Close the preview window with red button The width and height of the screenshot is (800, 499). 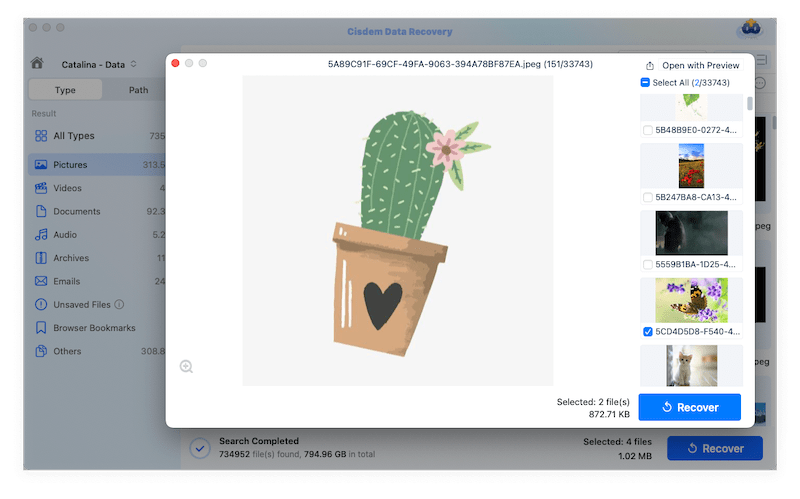pos(176,63)
